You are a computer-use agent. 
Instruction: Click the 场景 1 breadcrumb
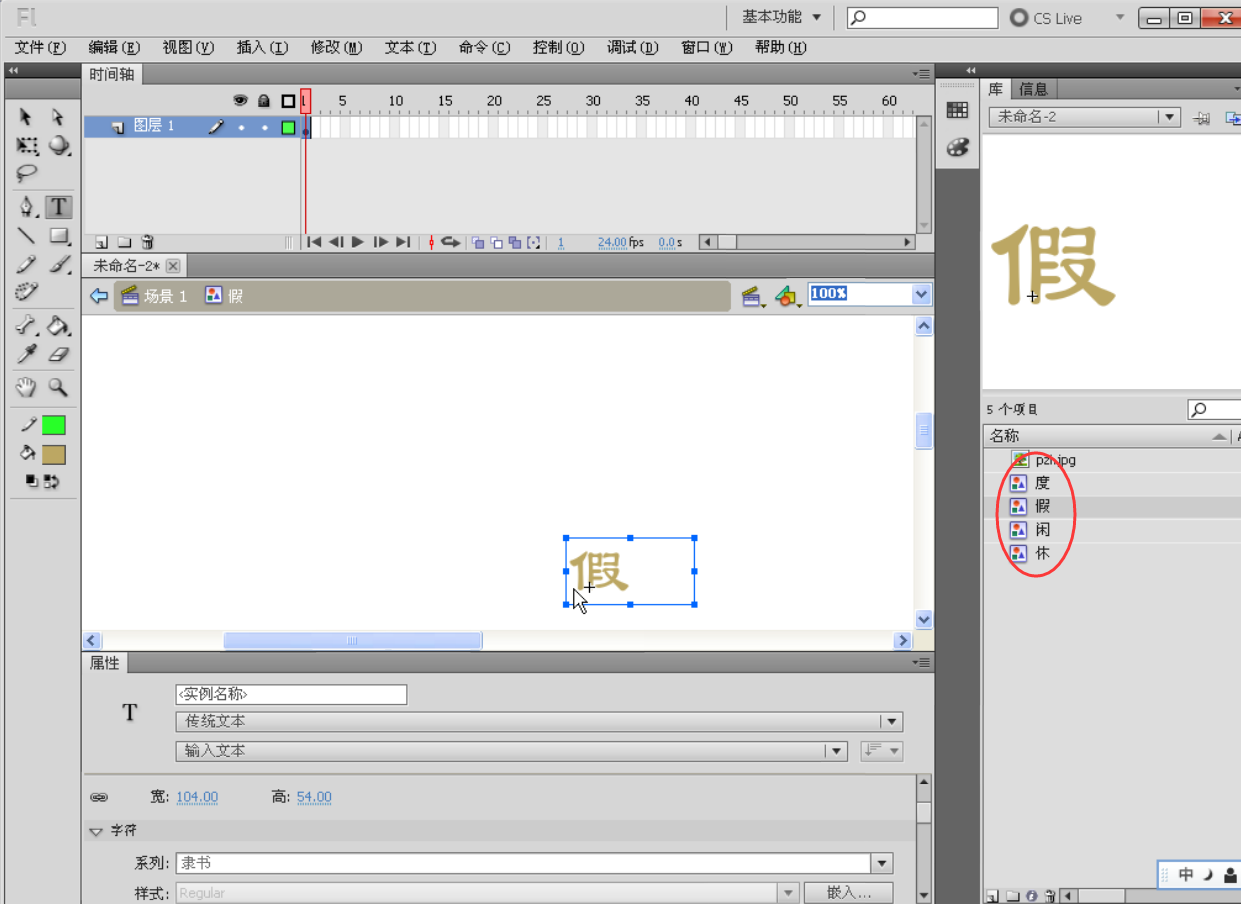pos(154,296)
